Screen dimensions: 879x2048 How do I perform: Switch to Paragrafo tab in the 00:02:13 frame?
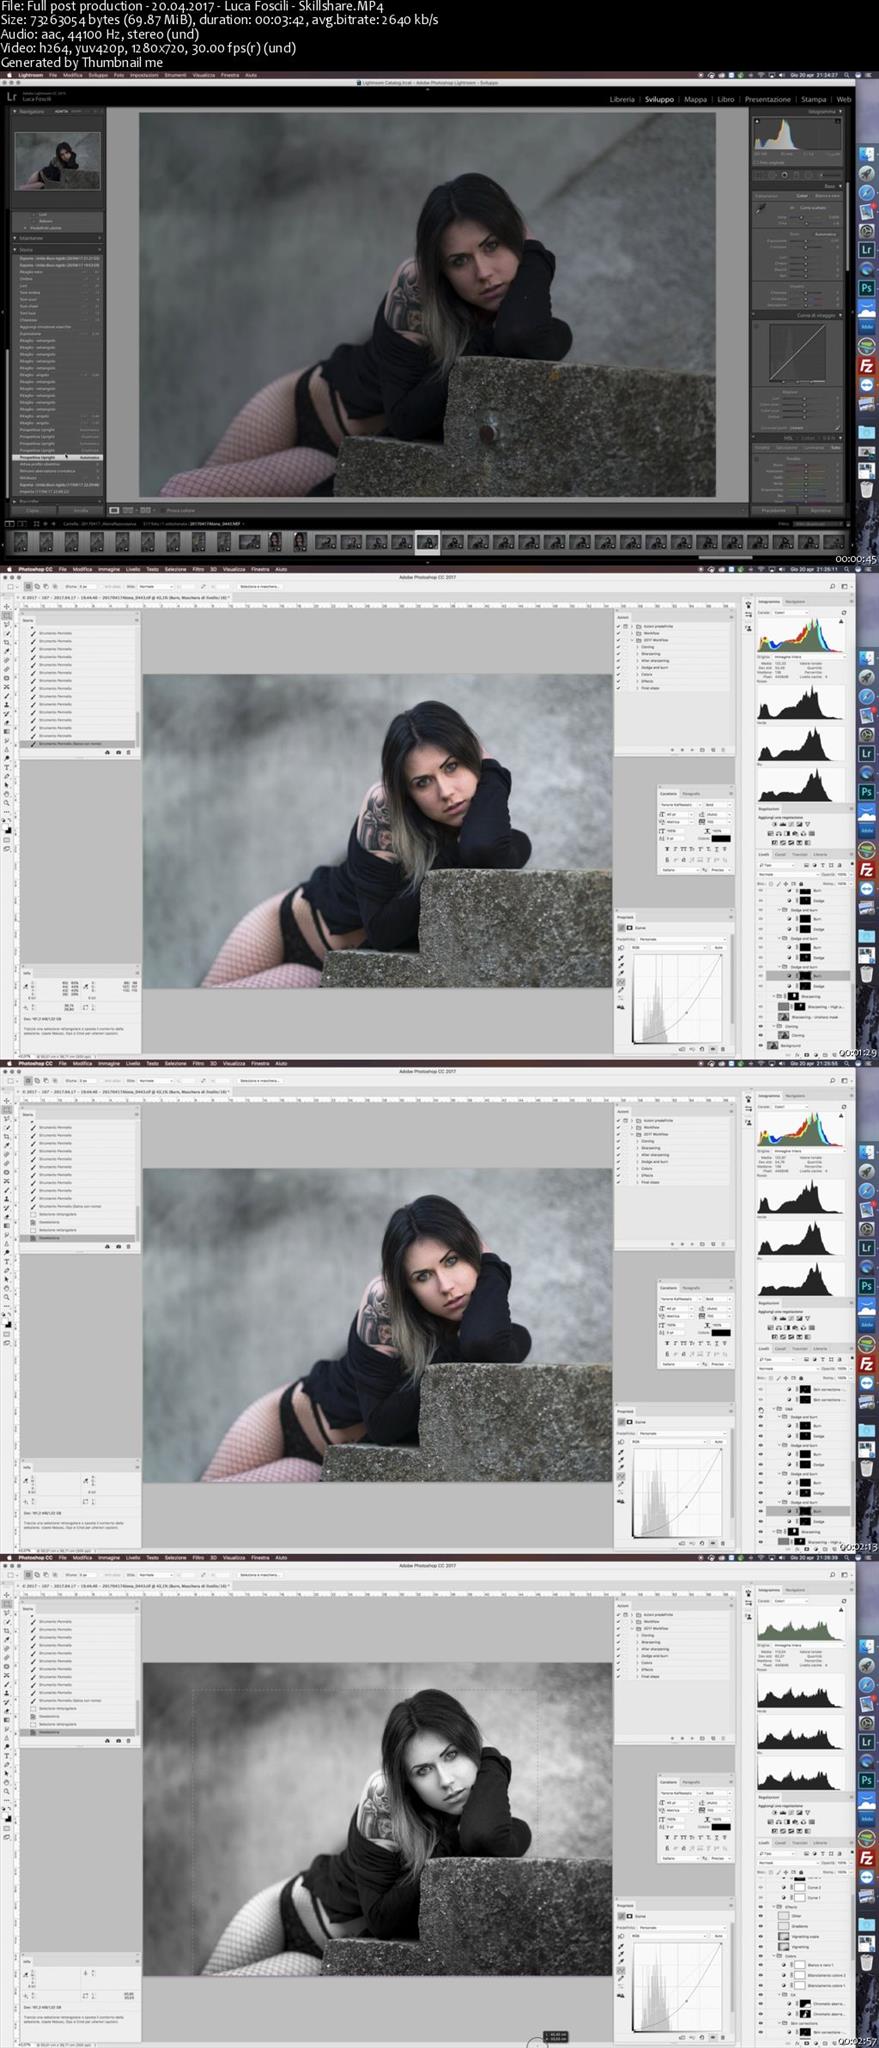[691, 1288]
